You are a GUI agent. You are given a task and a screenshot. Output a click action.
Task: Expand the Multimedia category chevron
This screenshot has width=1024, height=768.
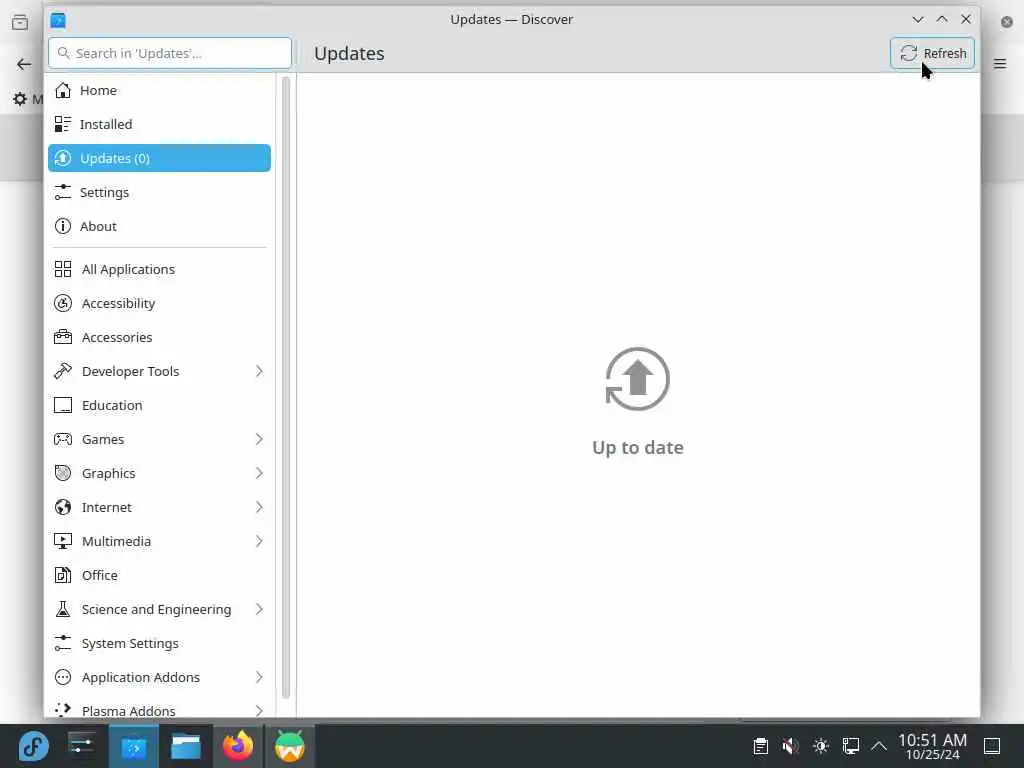click(259, 541)
